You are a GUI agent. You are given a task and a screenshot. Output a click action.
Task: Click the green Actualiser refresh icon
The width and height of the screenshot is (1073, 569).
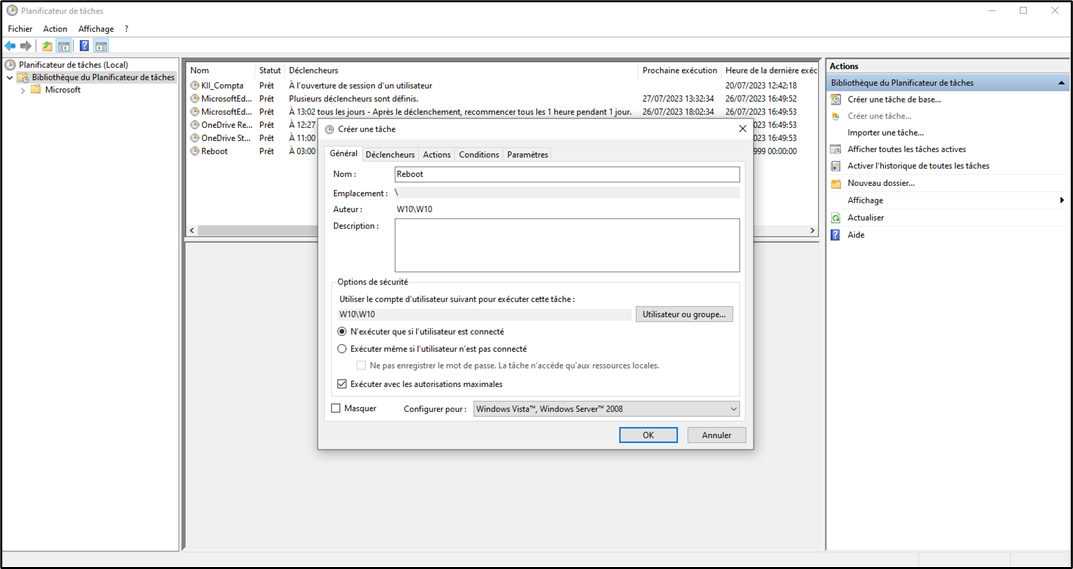(836, 218)
